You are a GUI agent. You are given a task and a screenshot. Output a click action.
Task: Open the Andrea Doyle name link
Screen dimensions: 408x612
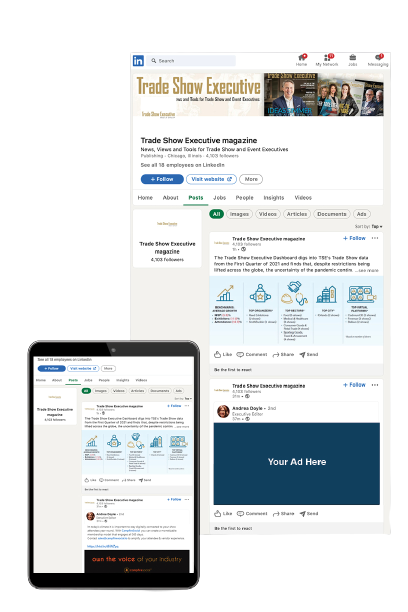(247, 408)
